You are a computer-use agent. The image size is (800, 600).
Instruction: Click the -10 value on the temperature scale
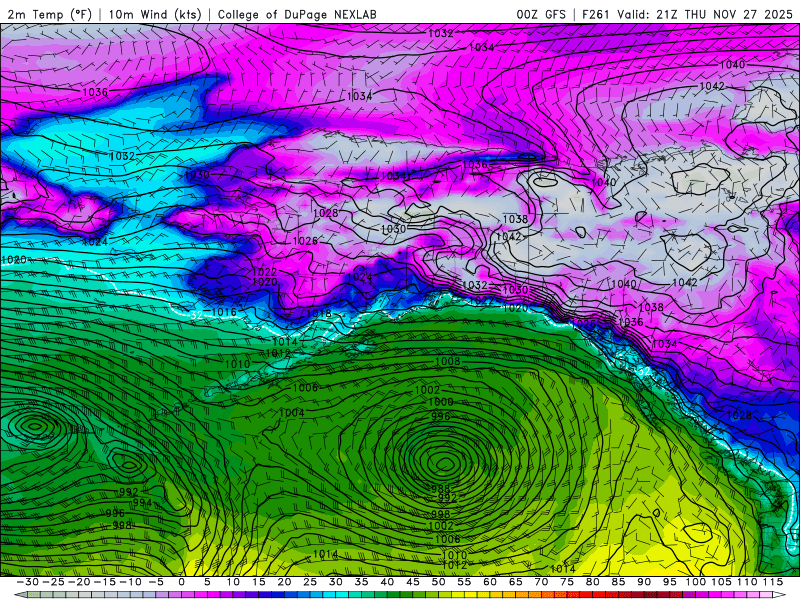pyautogui.click(x=130, y=582)
